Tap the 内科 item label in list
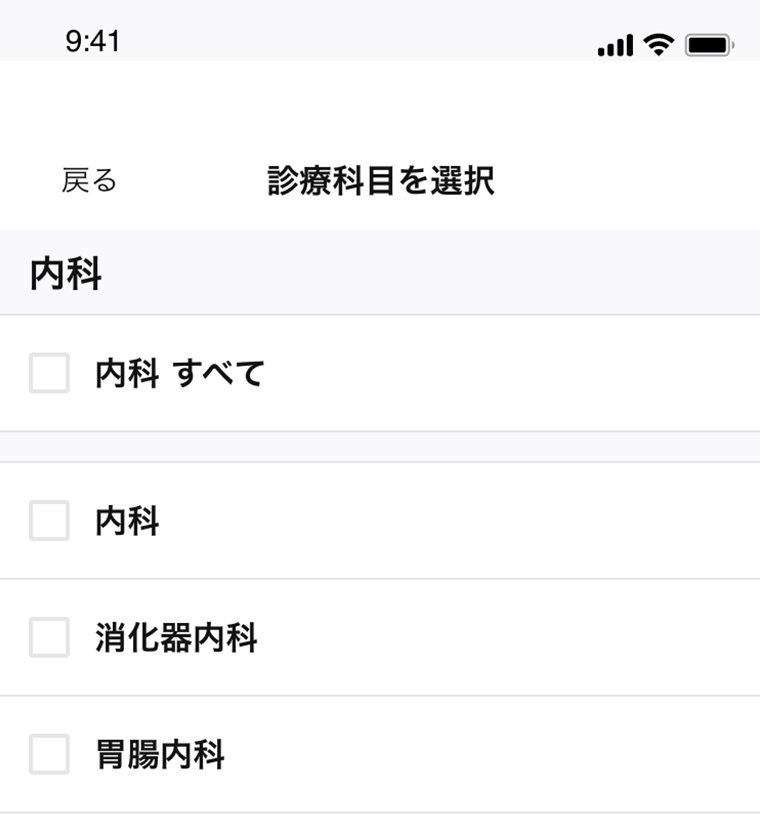The height and width of the screenshot is (840, 760). (127, 521)
